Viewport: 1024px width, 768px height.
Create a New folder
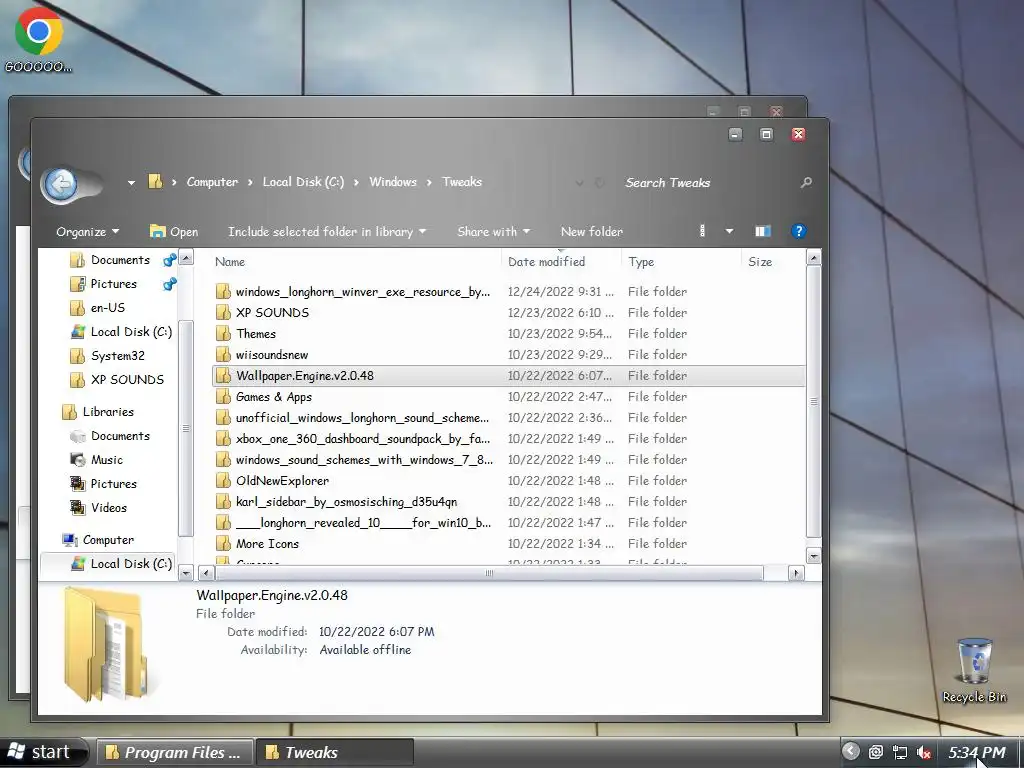pyautogui.click(x=592, y=232)
